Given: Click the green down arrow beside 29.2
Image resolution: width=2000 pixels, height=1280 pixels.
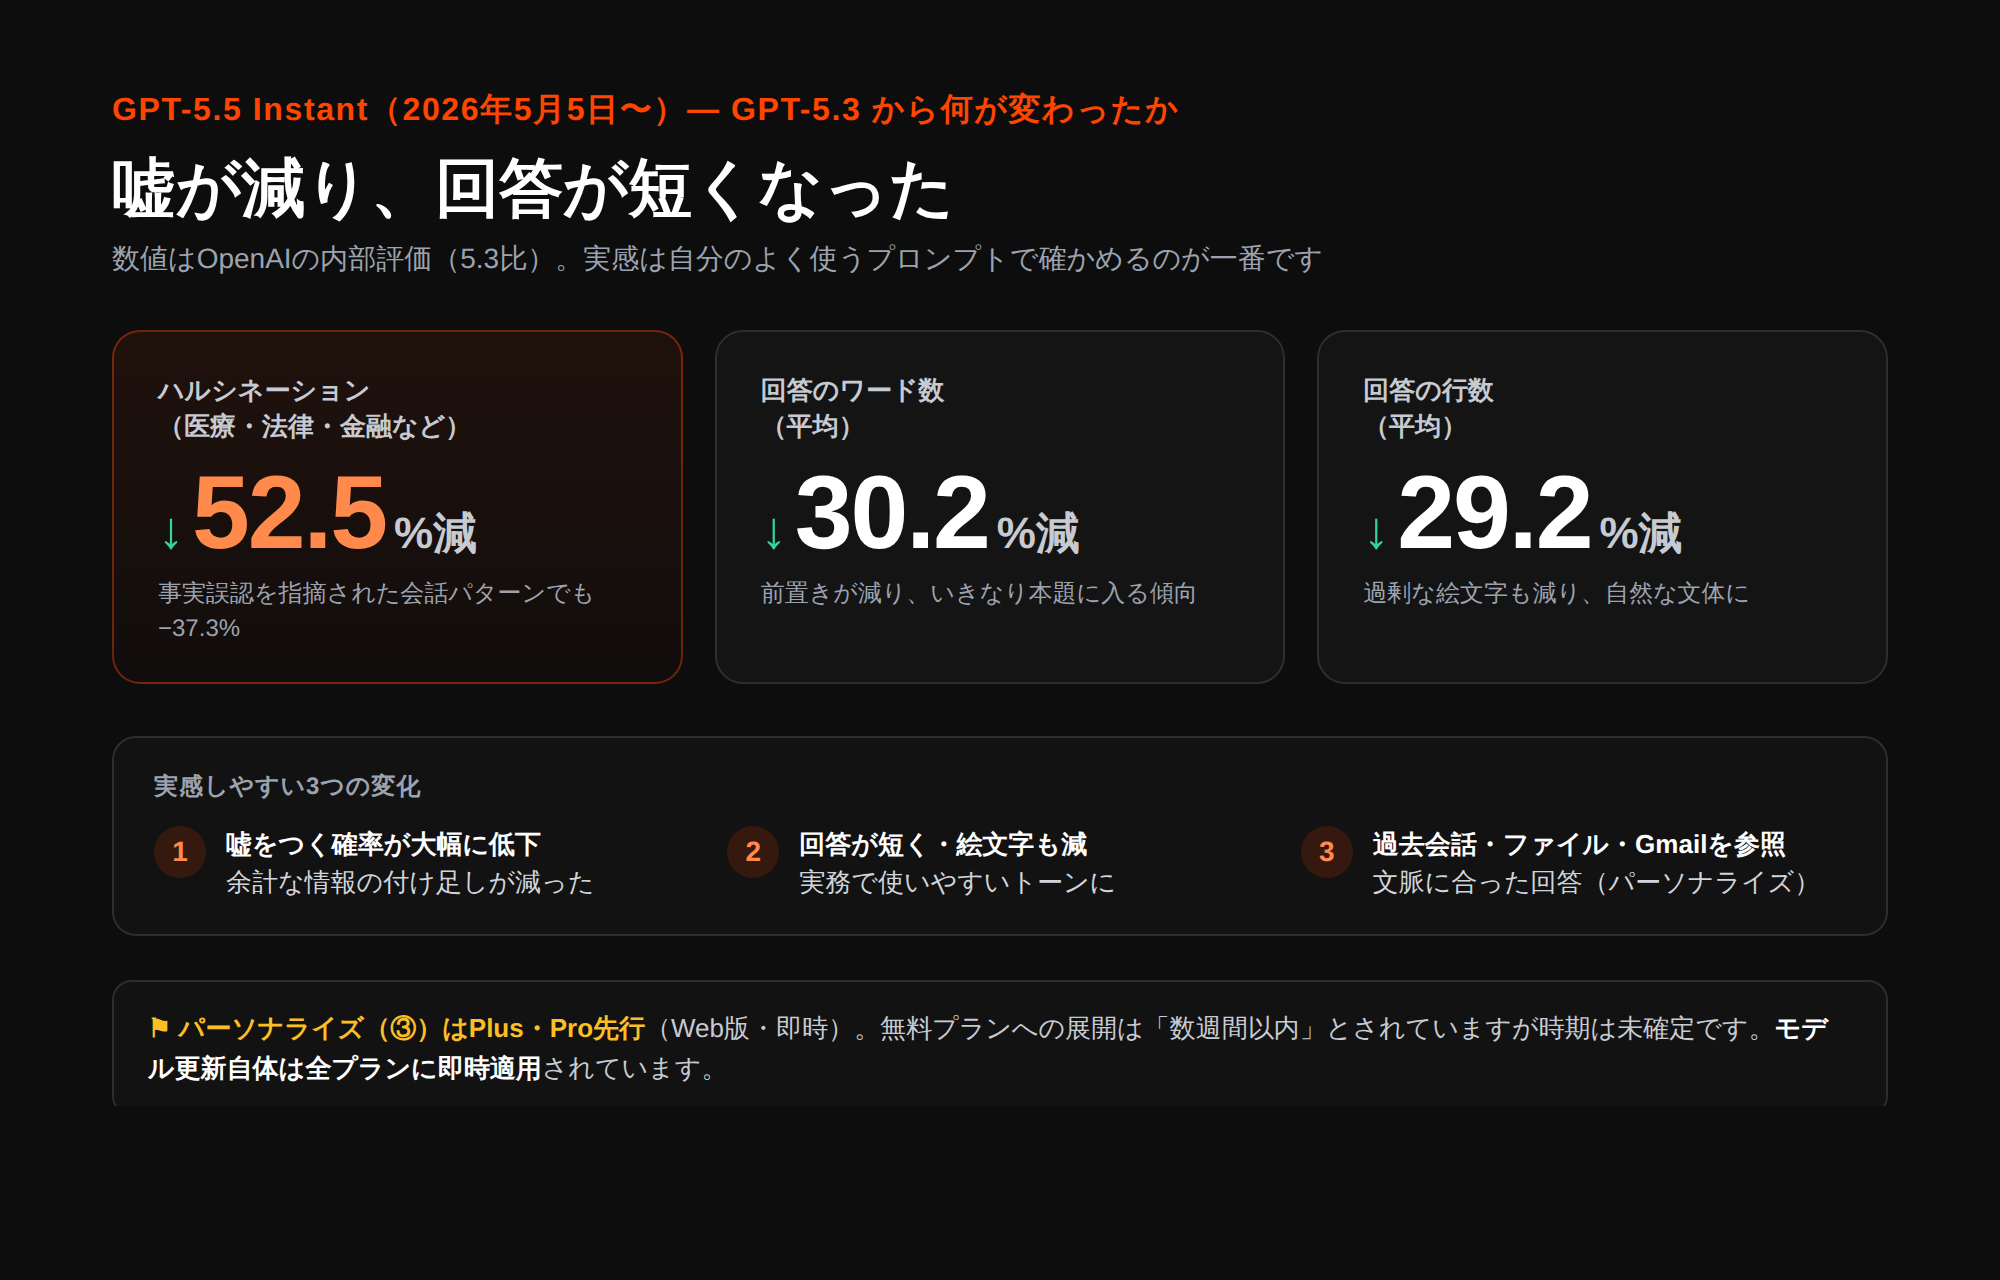Looking at the screenshot, I should pos(1376,534).
